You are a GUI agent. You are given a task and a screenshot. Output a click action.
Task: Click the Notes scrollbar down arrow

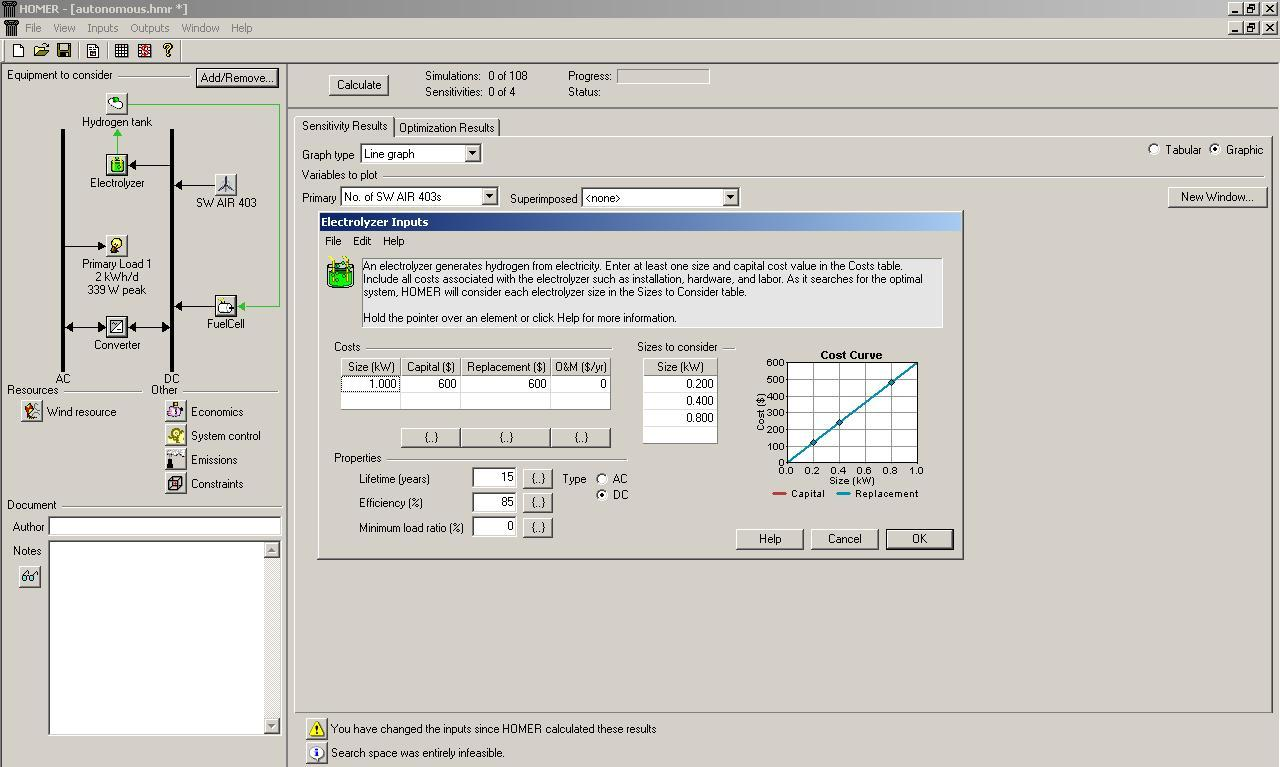[x=272, y=726]
